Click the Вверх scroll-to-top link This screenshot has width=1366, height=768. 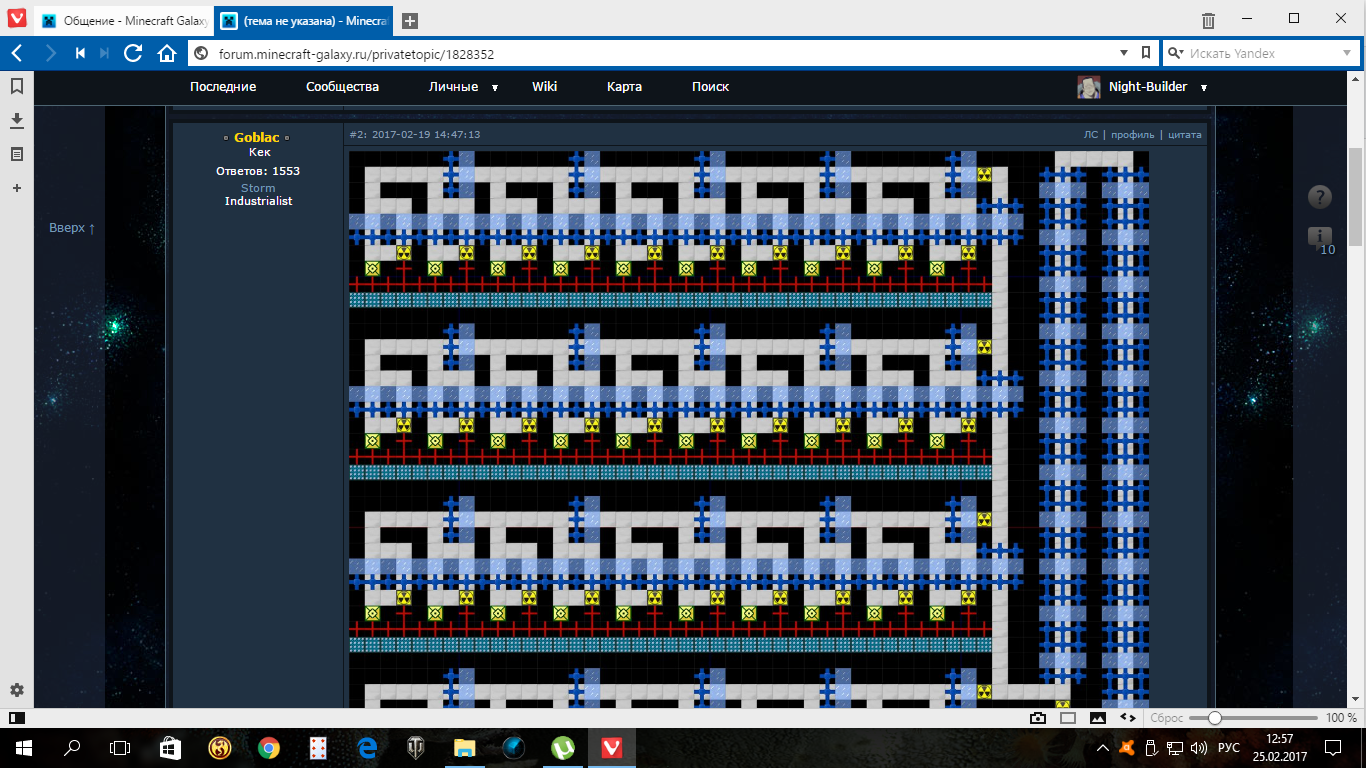(72, 228)
